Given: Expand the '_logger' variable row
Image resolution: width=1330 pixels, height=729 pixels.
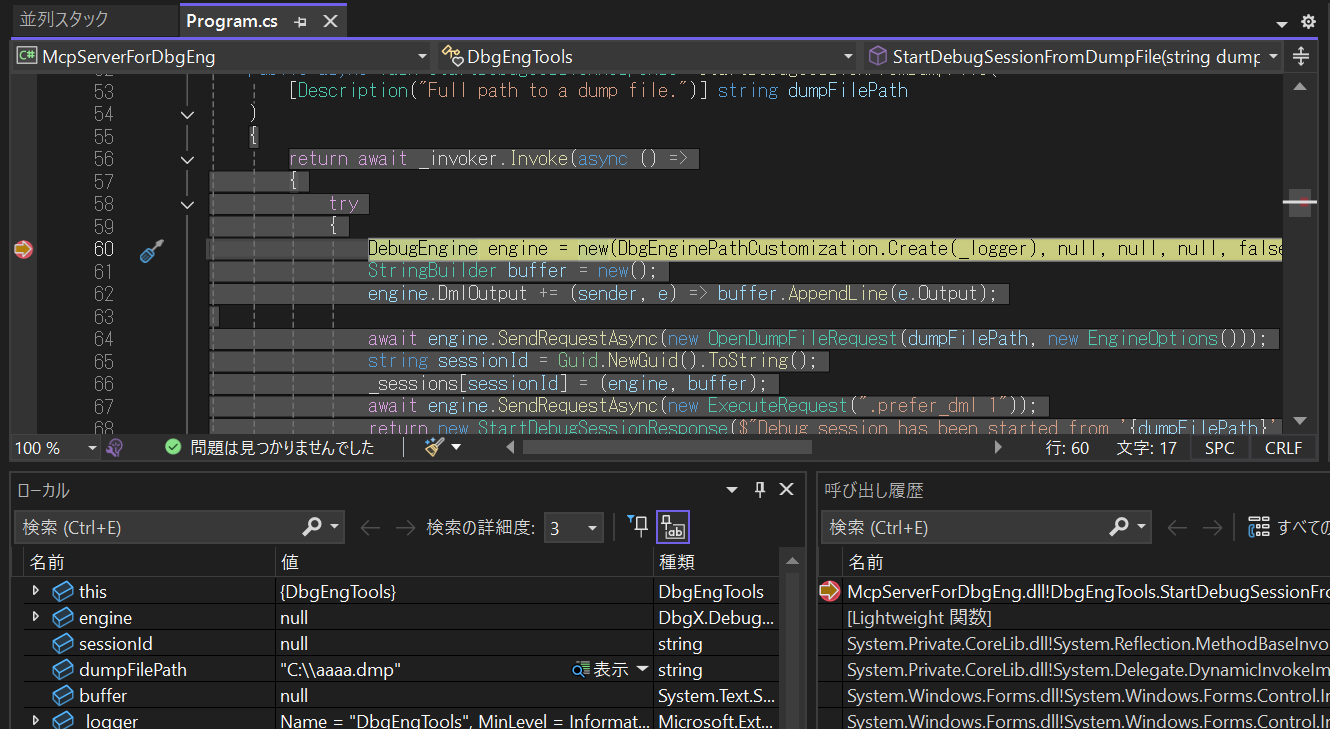Looking at the screenshot, I should click(x=36, y=720).
